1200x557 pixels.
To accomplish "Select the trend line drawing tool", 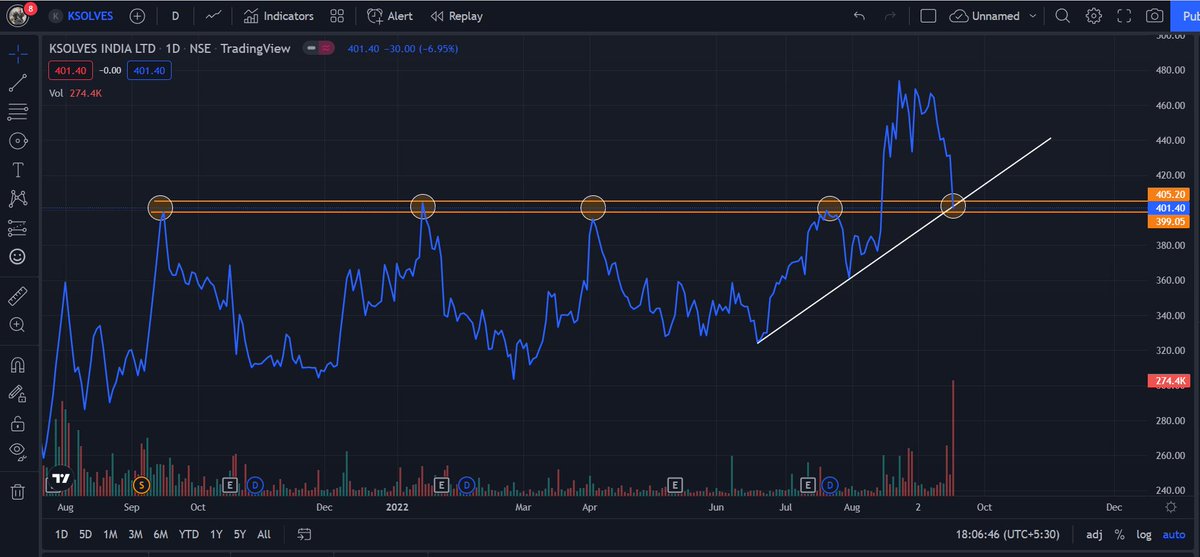I will pos(17,85).
